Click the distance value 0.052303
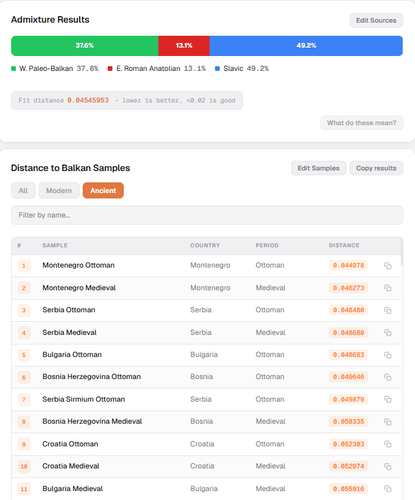The height and width of the screenshot is (500, 415). tap(348, 444)
